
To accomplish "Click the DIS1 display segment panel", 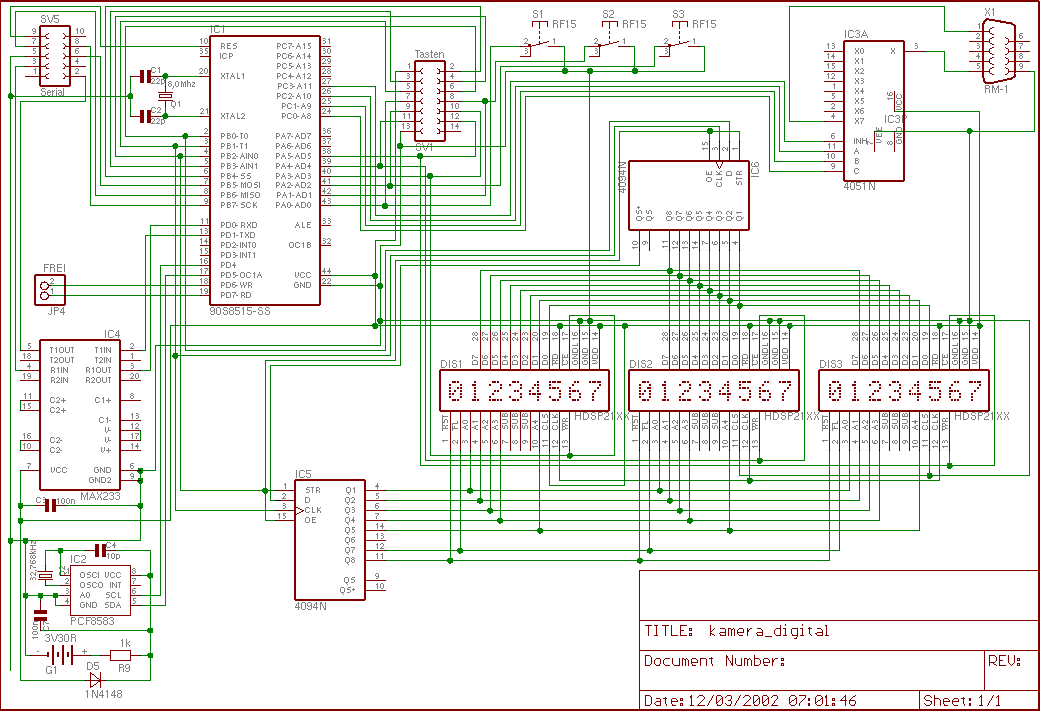I will [523, 390].
